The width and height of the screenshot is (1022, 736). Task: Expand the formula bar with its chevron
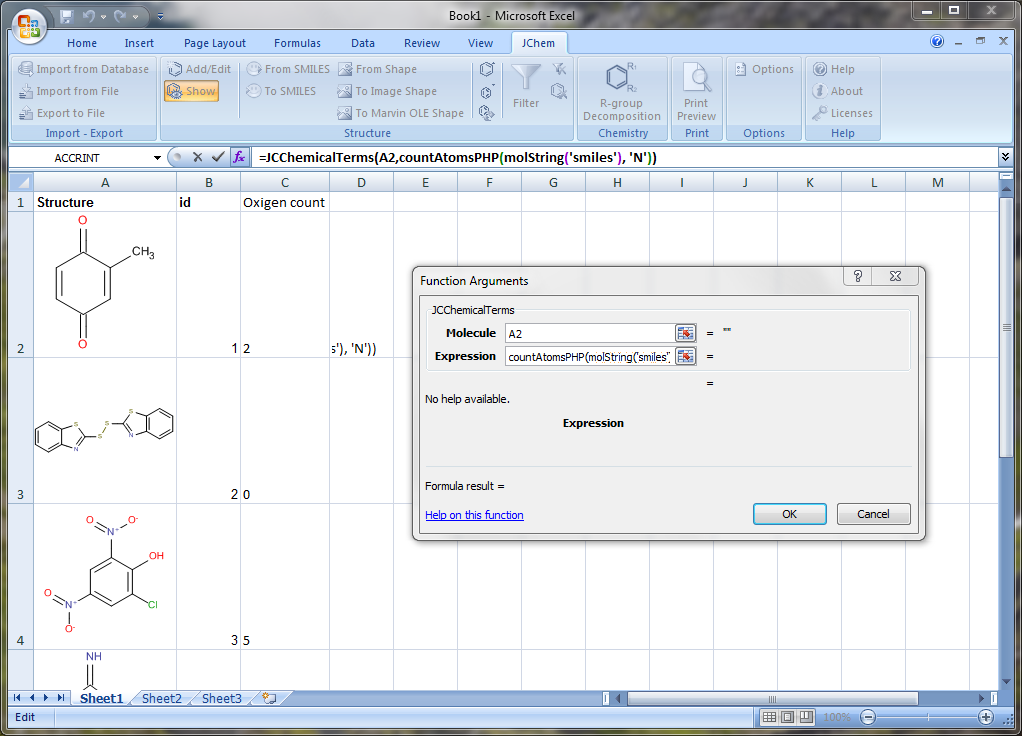[x=1006, y=157]
